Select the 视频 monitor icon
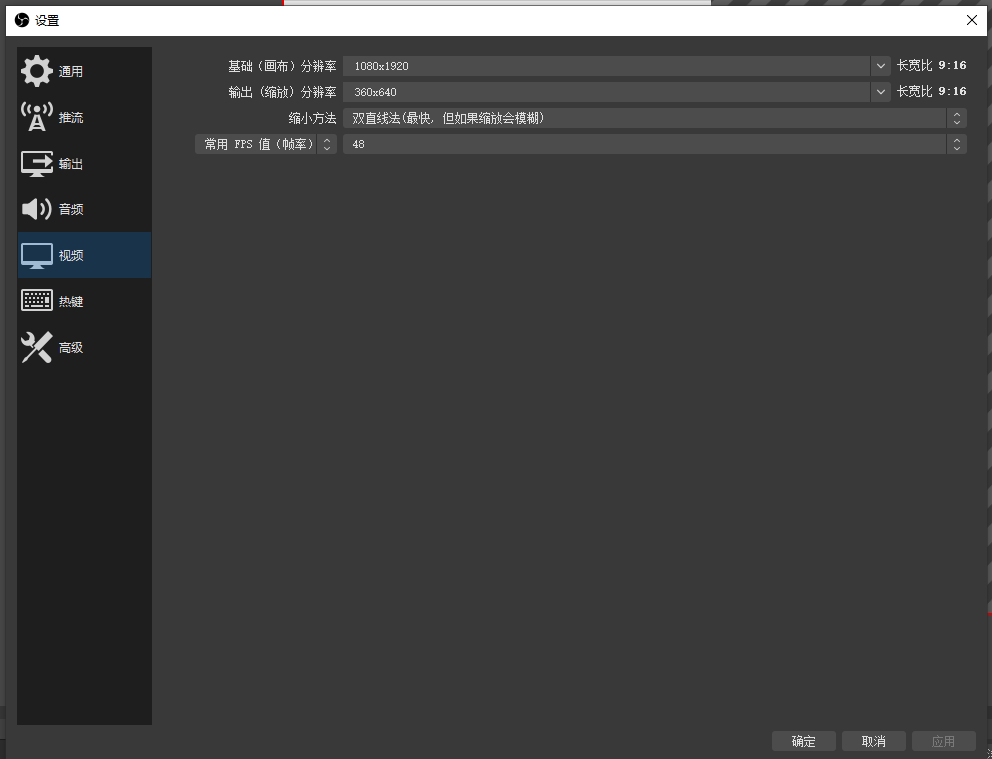This screenshot has width=992, height=759. [x=37, y=256]
